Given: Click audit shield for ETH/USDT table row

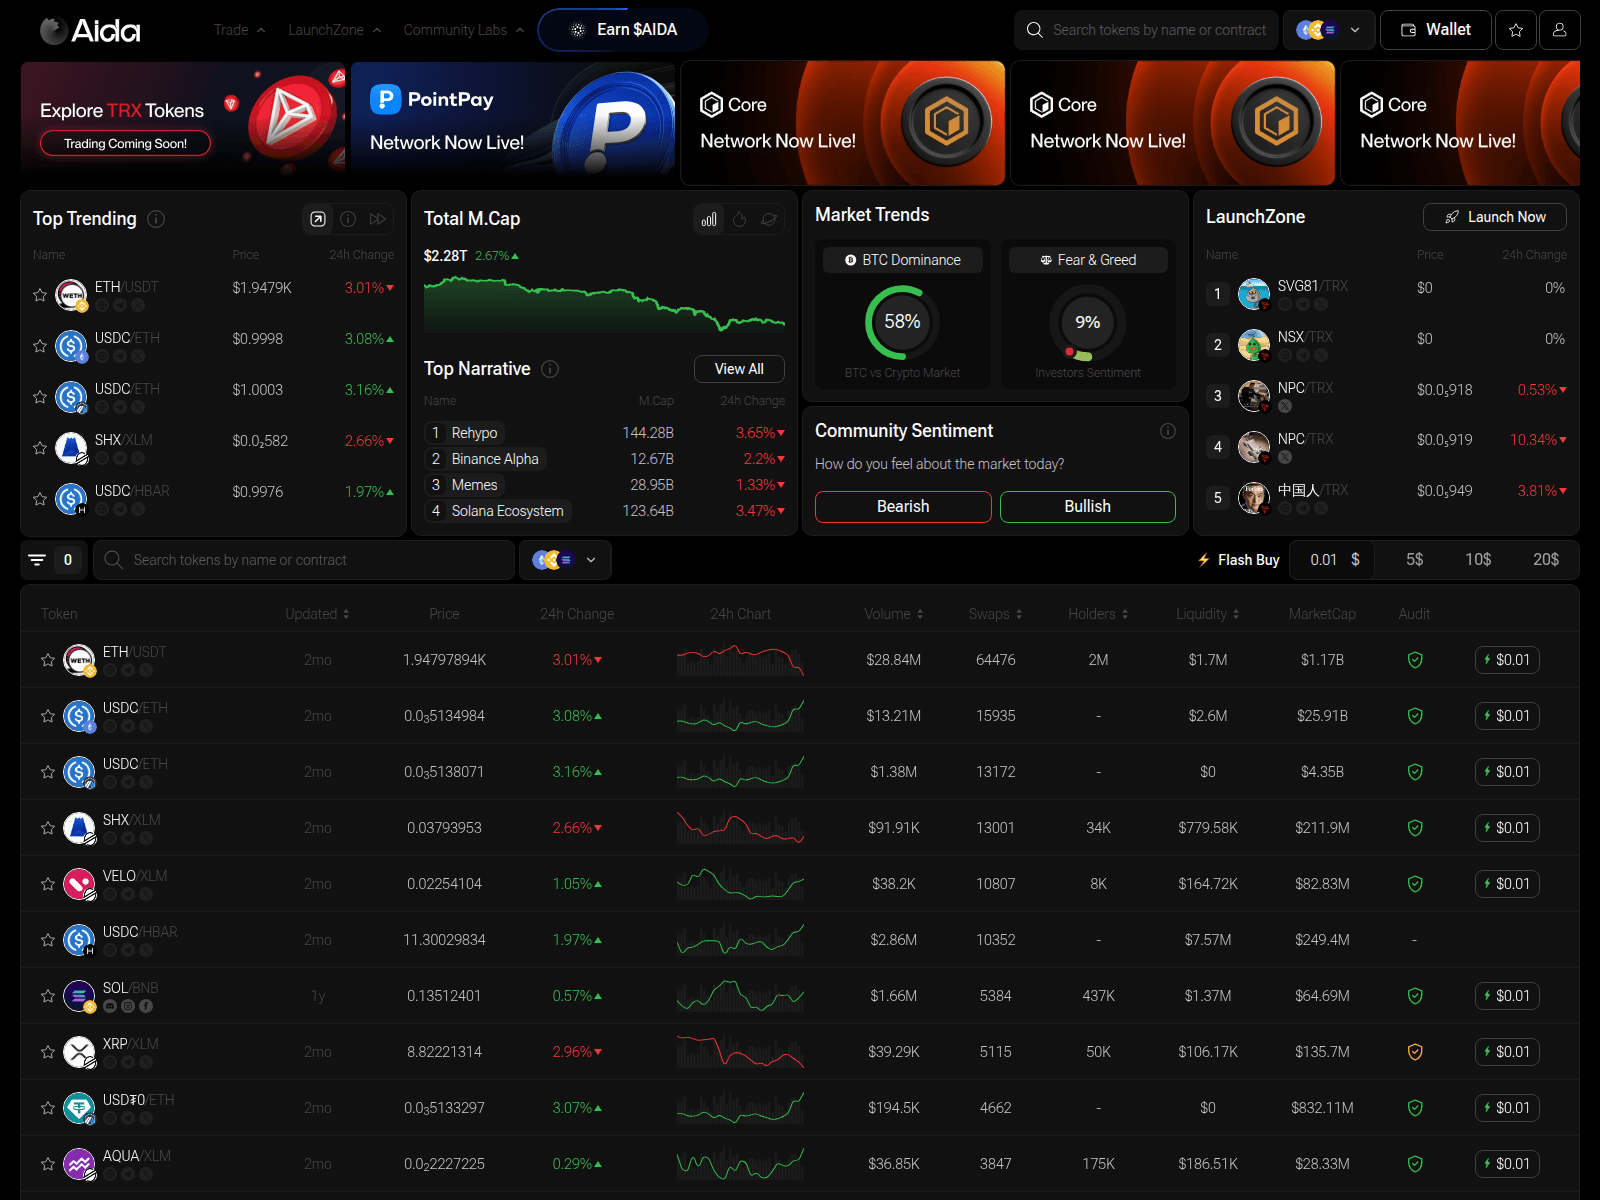Looking at the screenshot, I should click(1415, 660).
